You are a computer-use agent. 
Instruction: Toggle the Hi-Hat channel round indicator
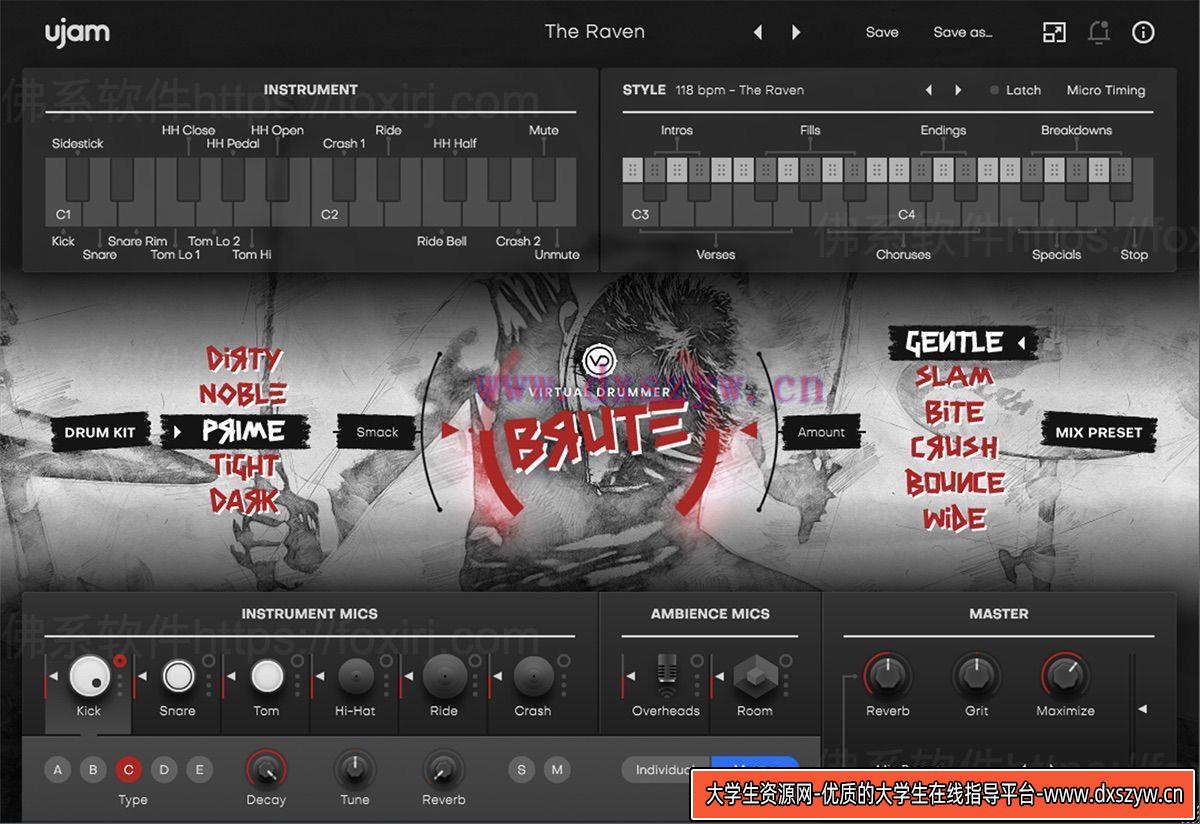pyautogui.click(x=387, y=661)
